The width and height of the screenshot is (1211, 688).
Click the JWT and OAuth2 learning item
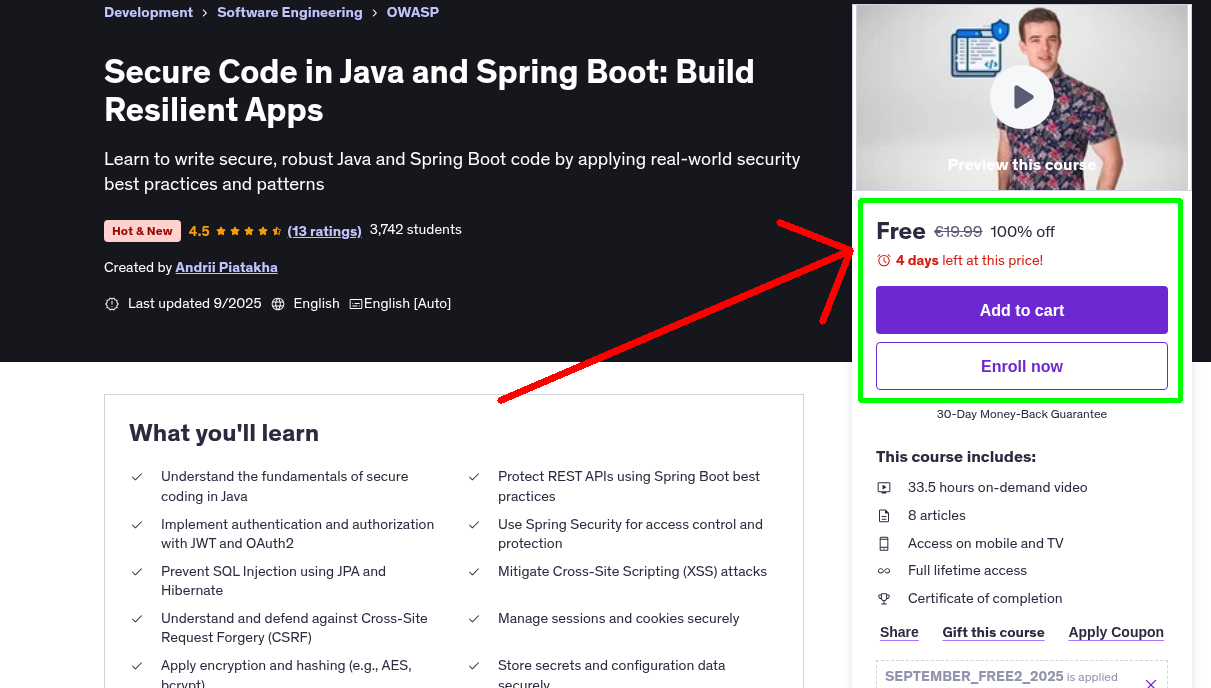click(297, 534)
